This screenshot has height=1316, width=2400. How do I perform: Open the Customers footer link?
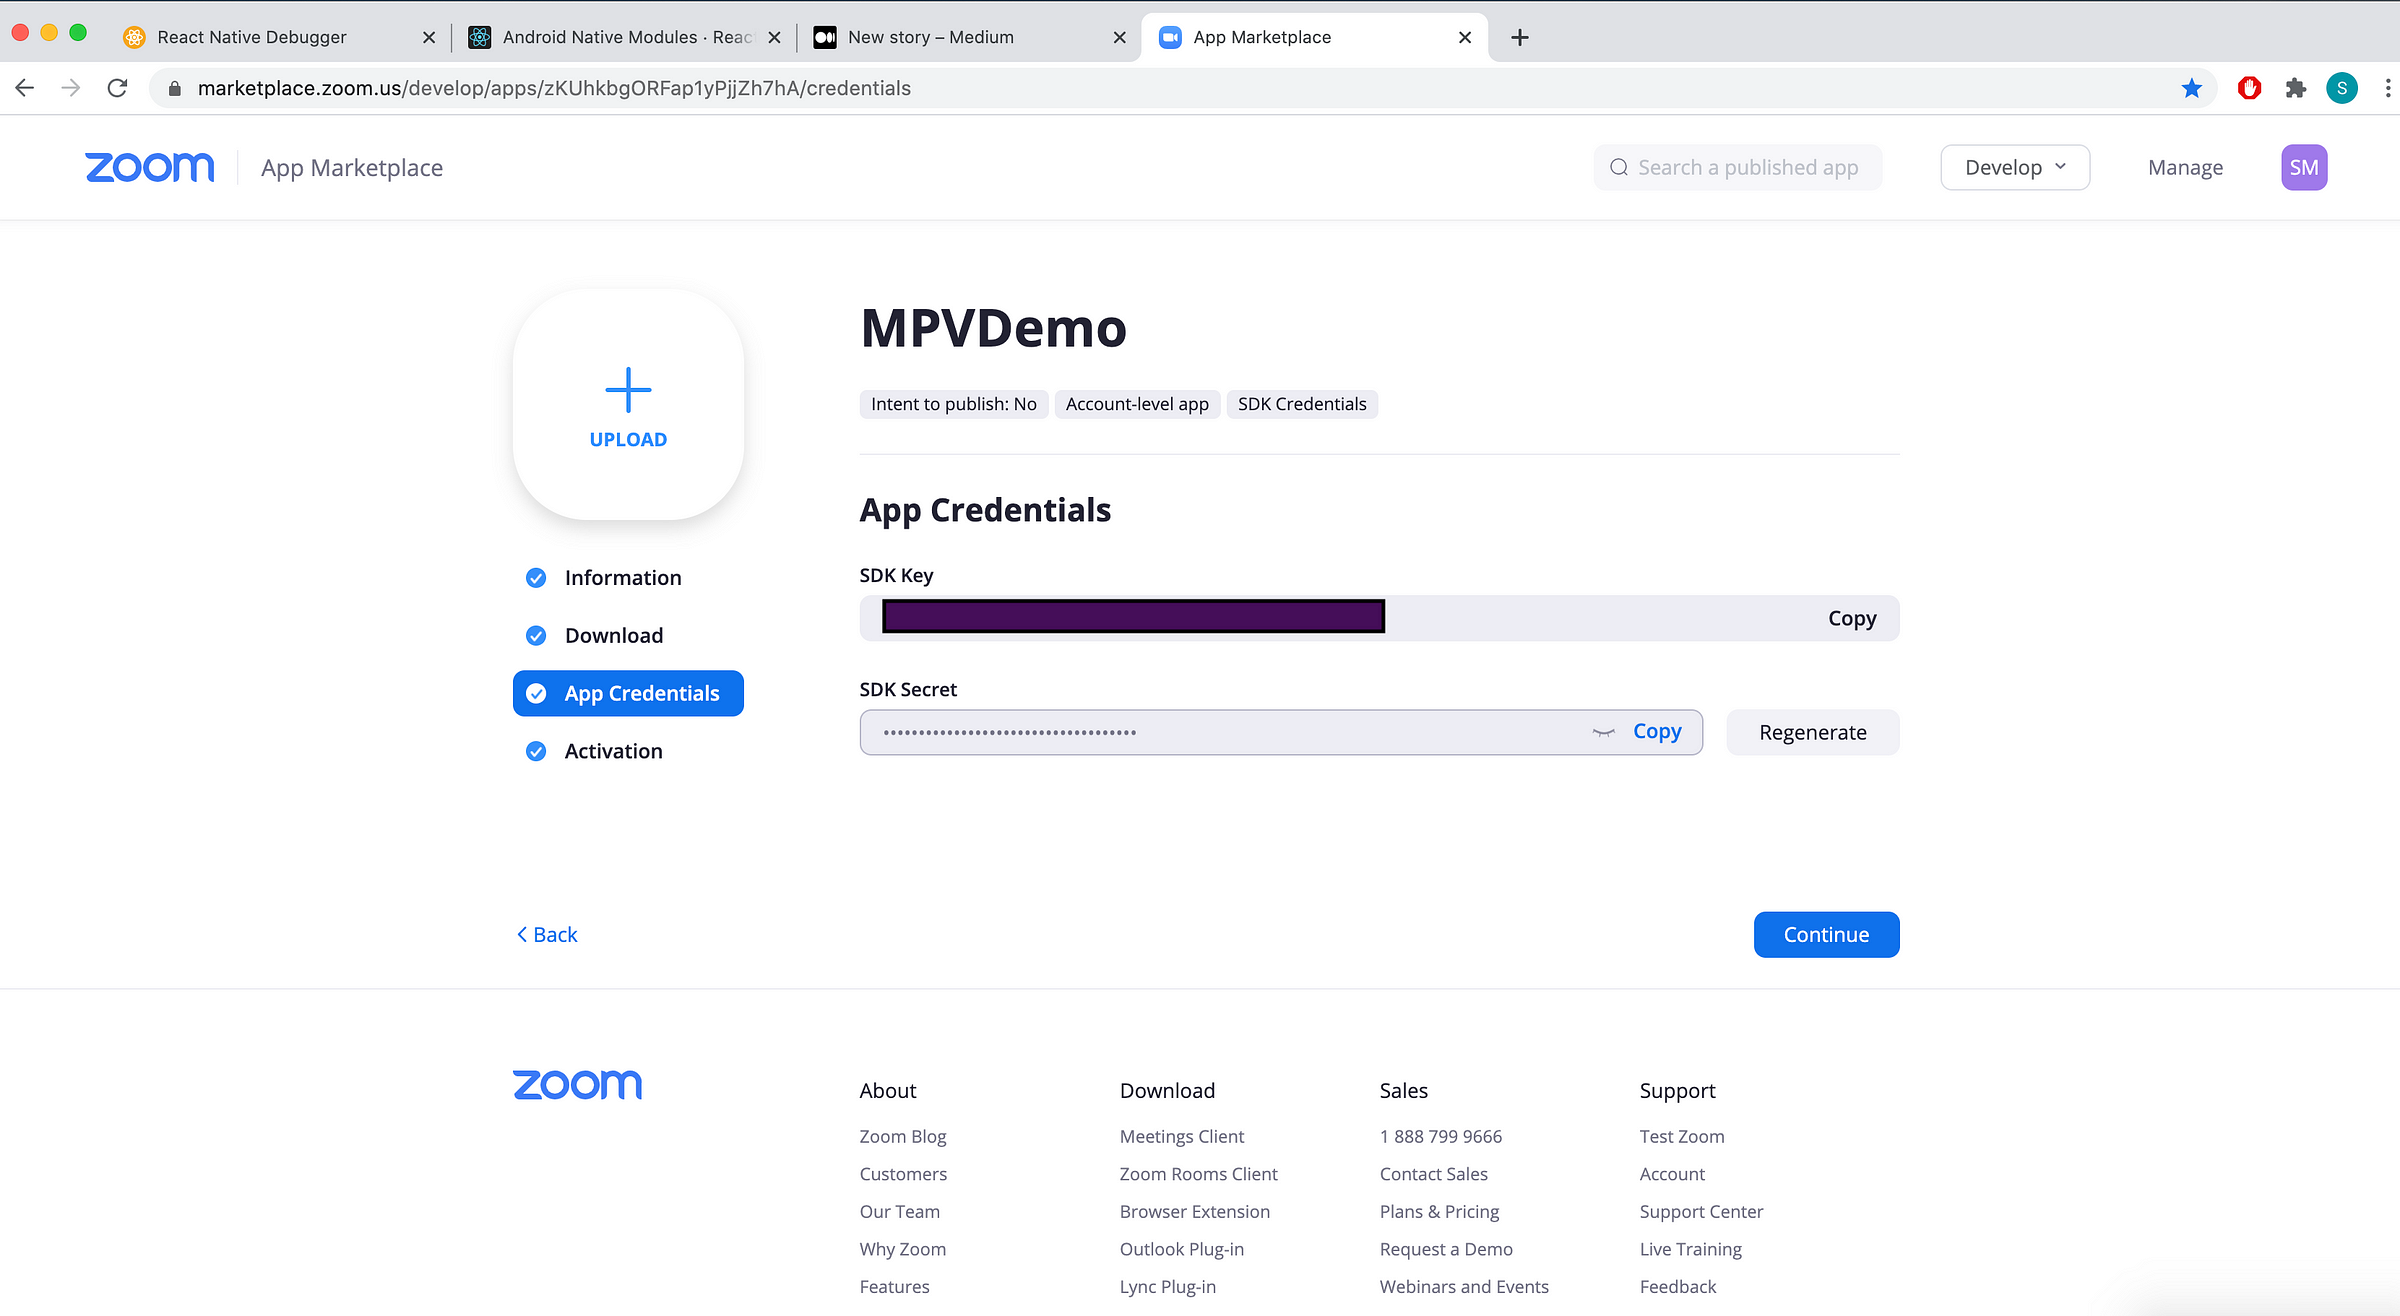coord(903,1173)
